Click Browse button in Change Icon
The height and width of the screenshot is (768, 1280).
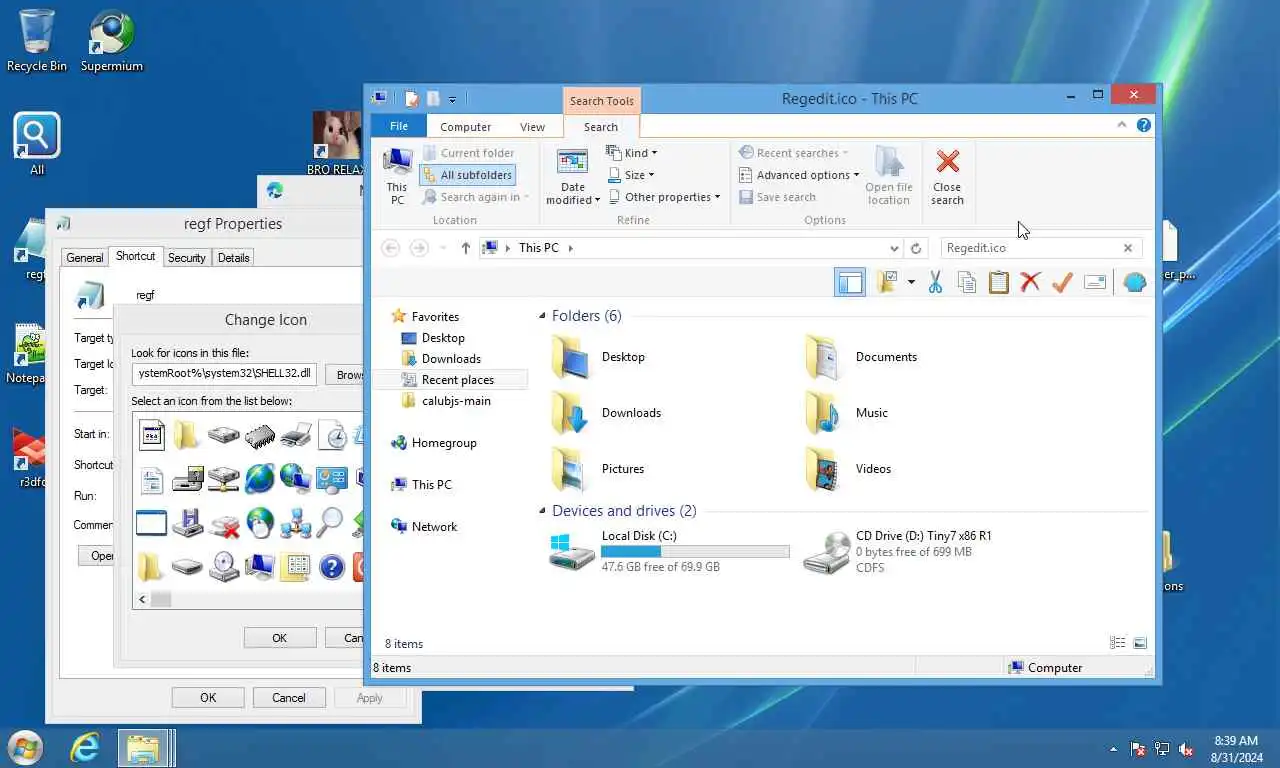point(344,375)
